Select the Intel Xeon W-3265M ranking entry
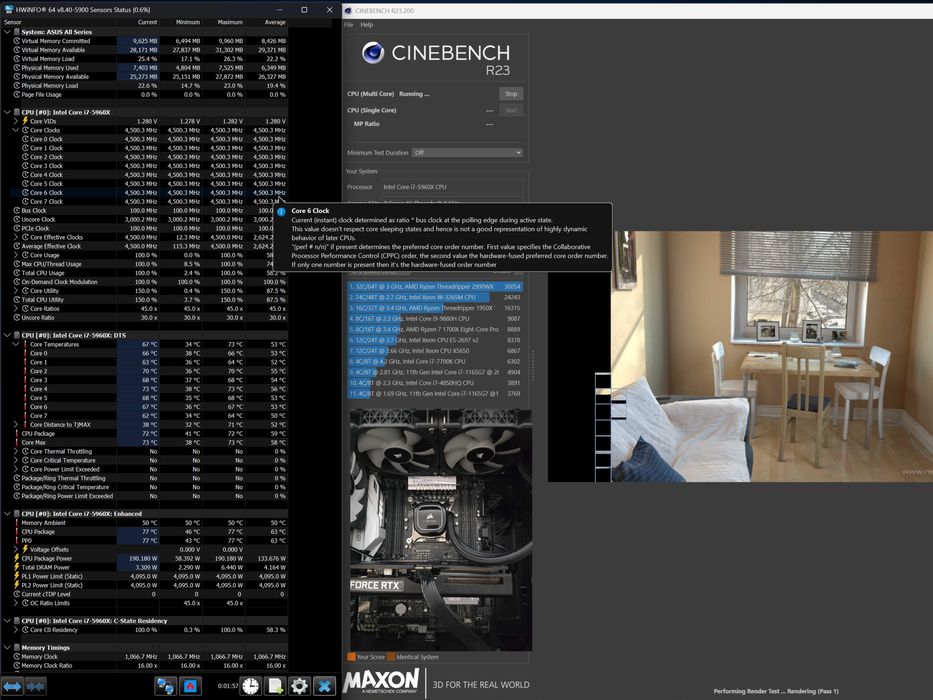933x700 pixels. 435,297
